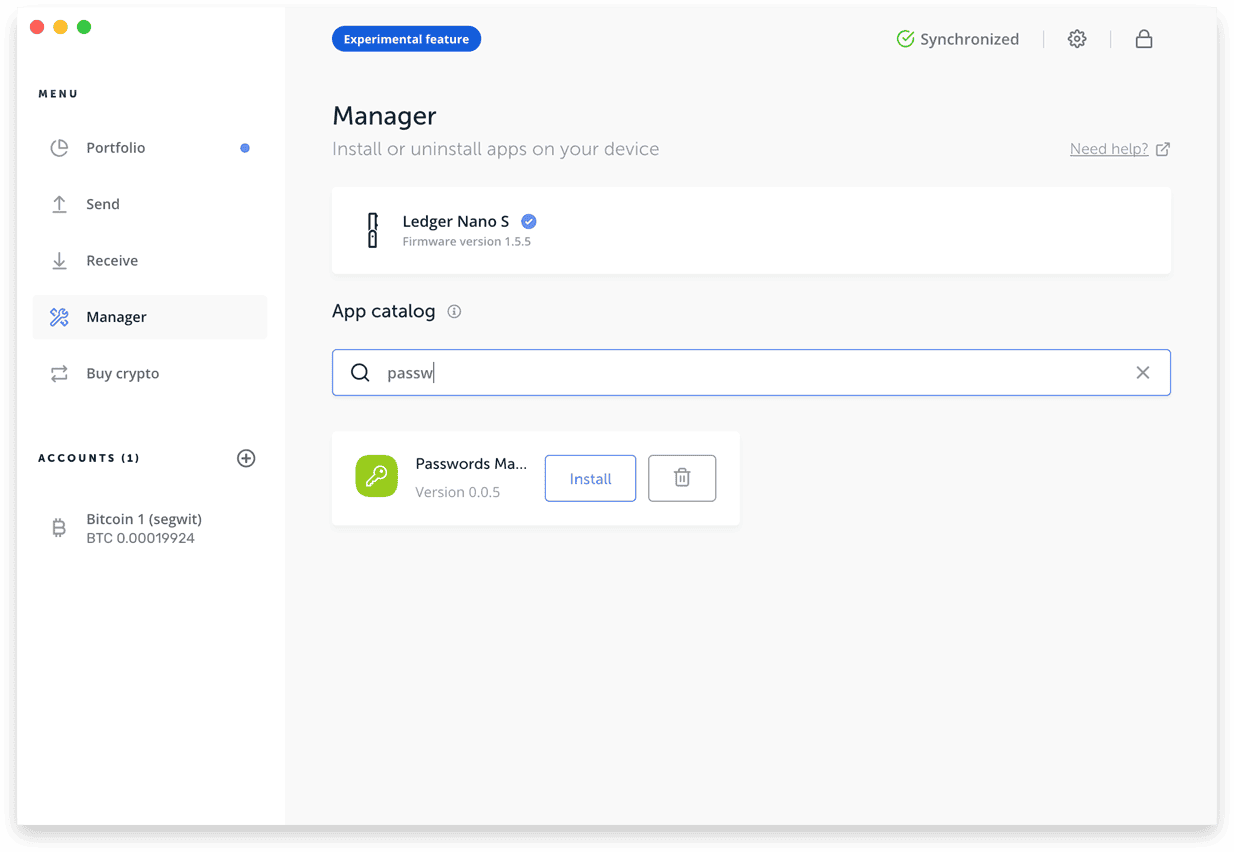Click the ACCOUNTS (1) section label
Image resolution: width=1234 pixels, height=852 pixels.
click(x=89, y=458)
